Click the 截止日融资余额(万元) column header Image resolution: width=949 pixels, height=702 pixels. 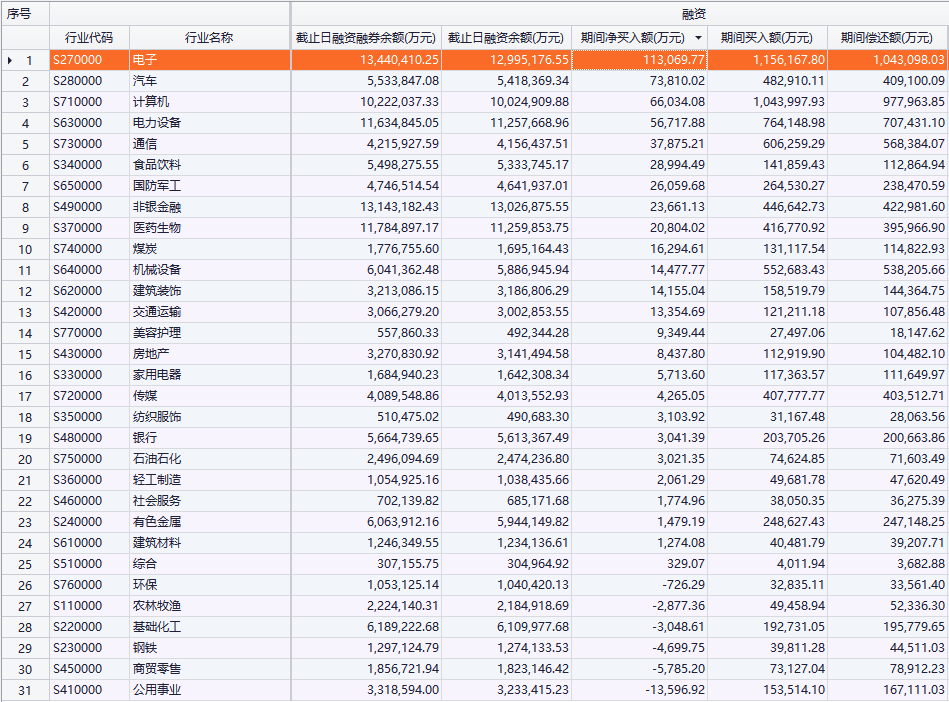click(506, 38)
